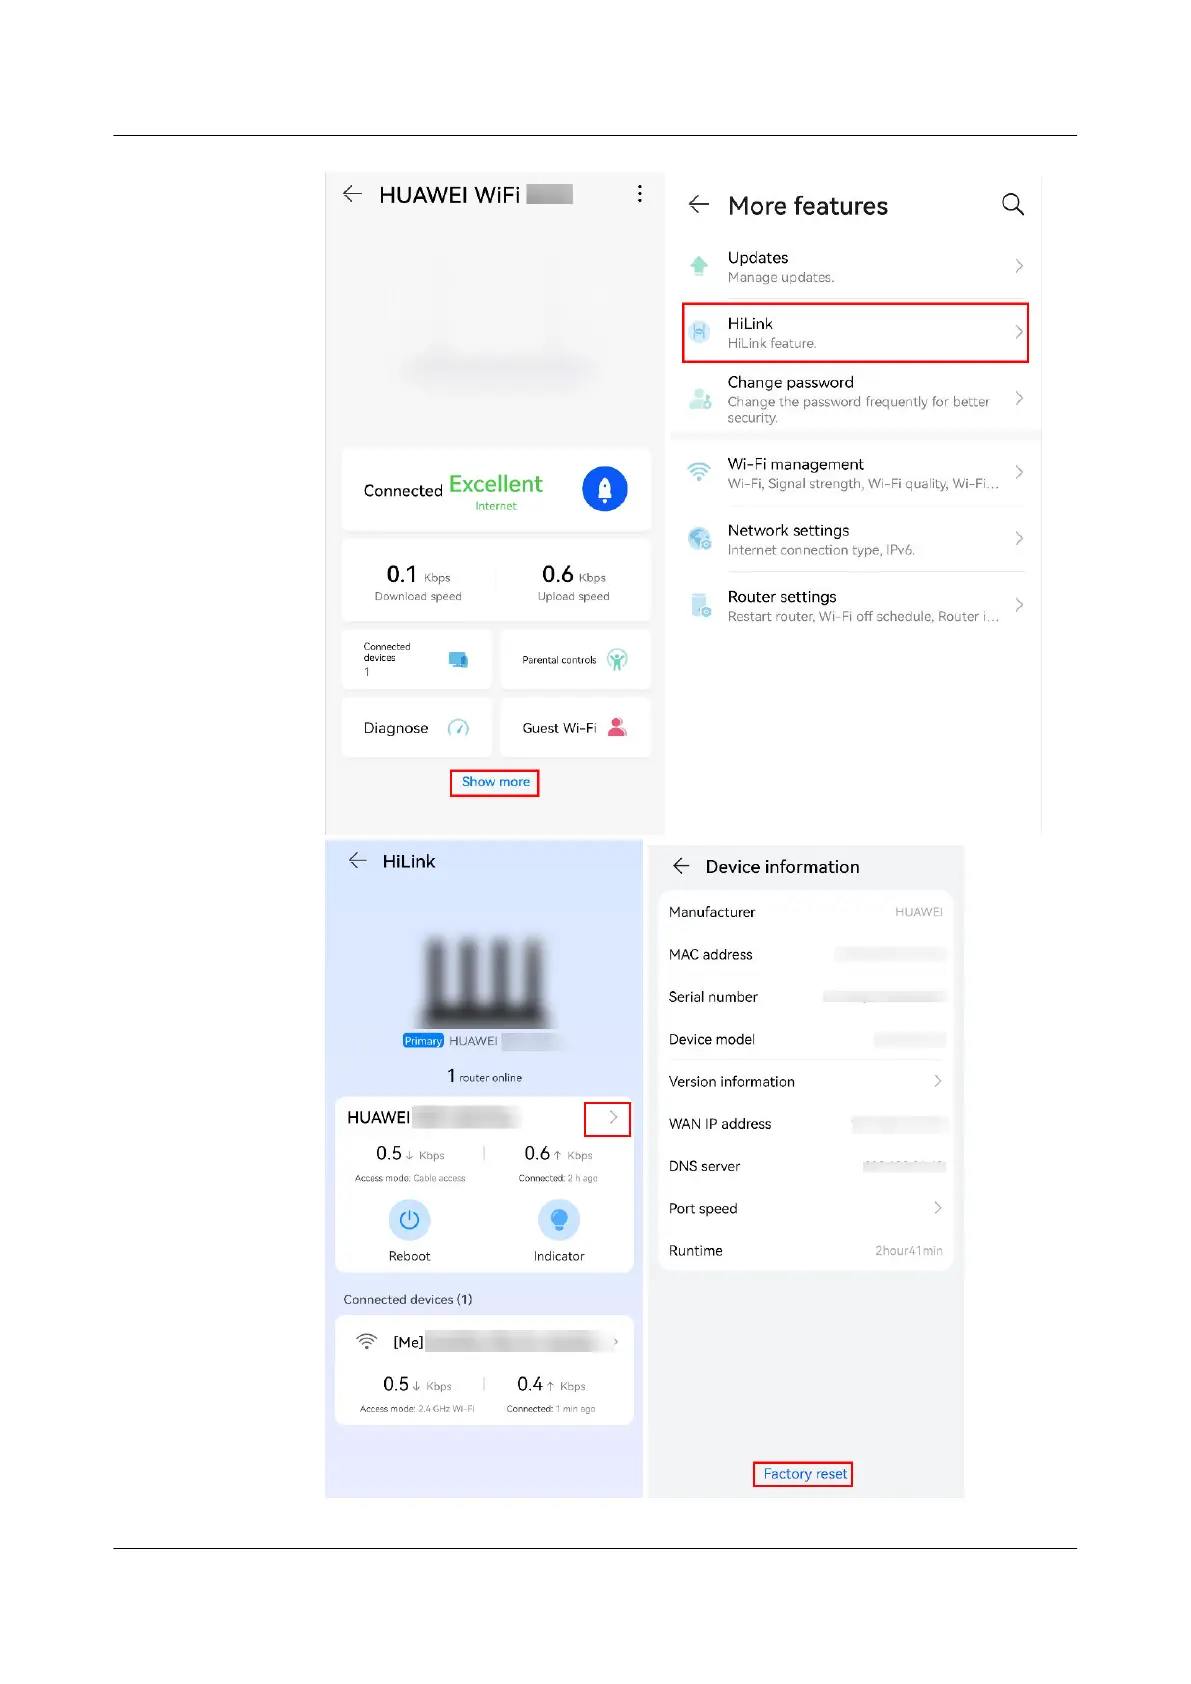Go back from Device information screen

pyautogui.click(x=681, y=866)
